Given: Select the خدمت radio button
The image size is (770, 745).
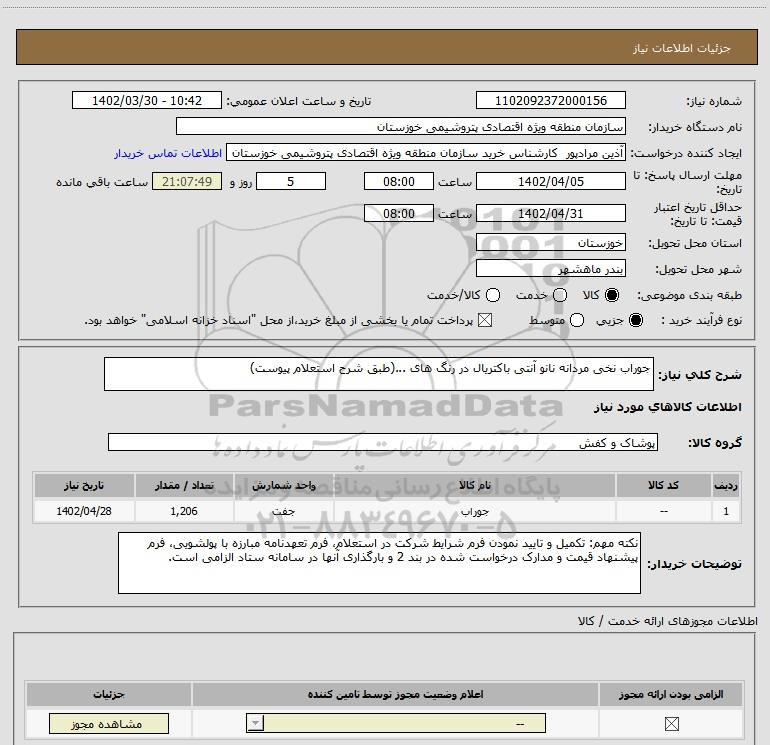Looking at the screenshot, I should 560,295.
